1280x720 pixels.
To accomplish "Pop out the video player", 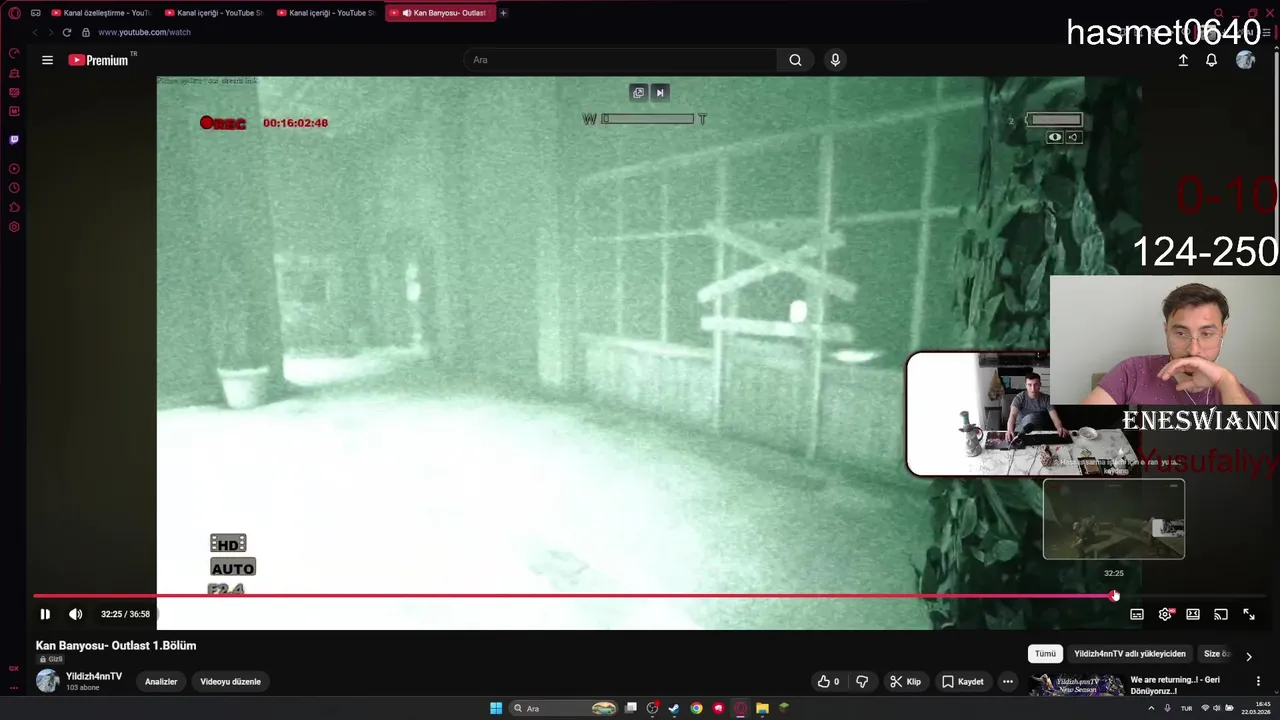I will point(638,93).
